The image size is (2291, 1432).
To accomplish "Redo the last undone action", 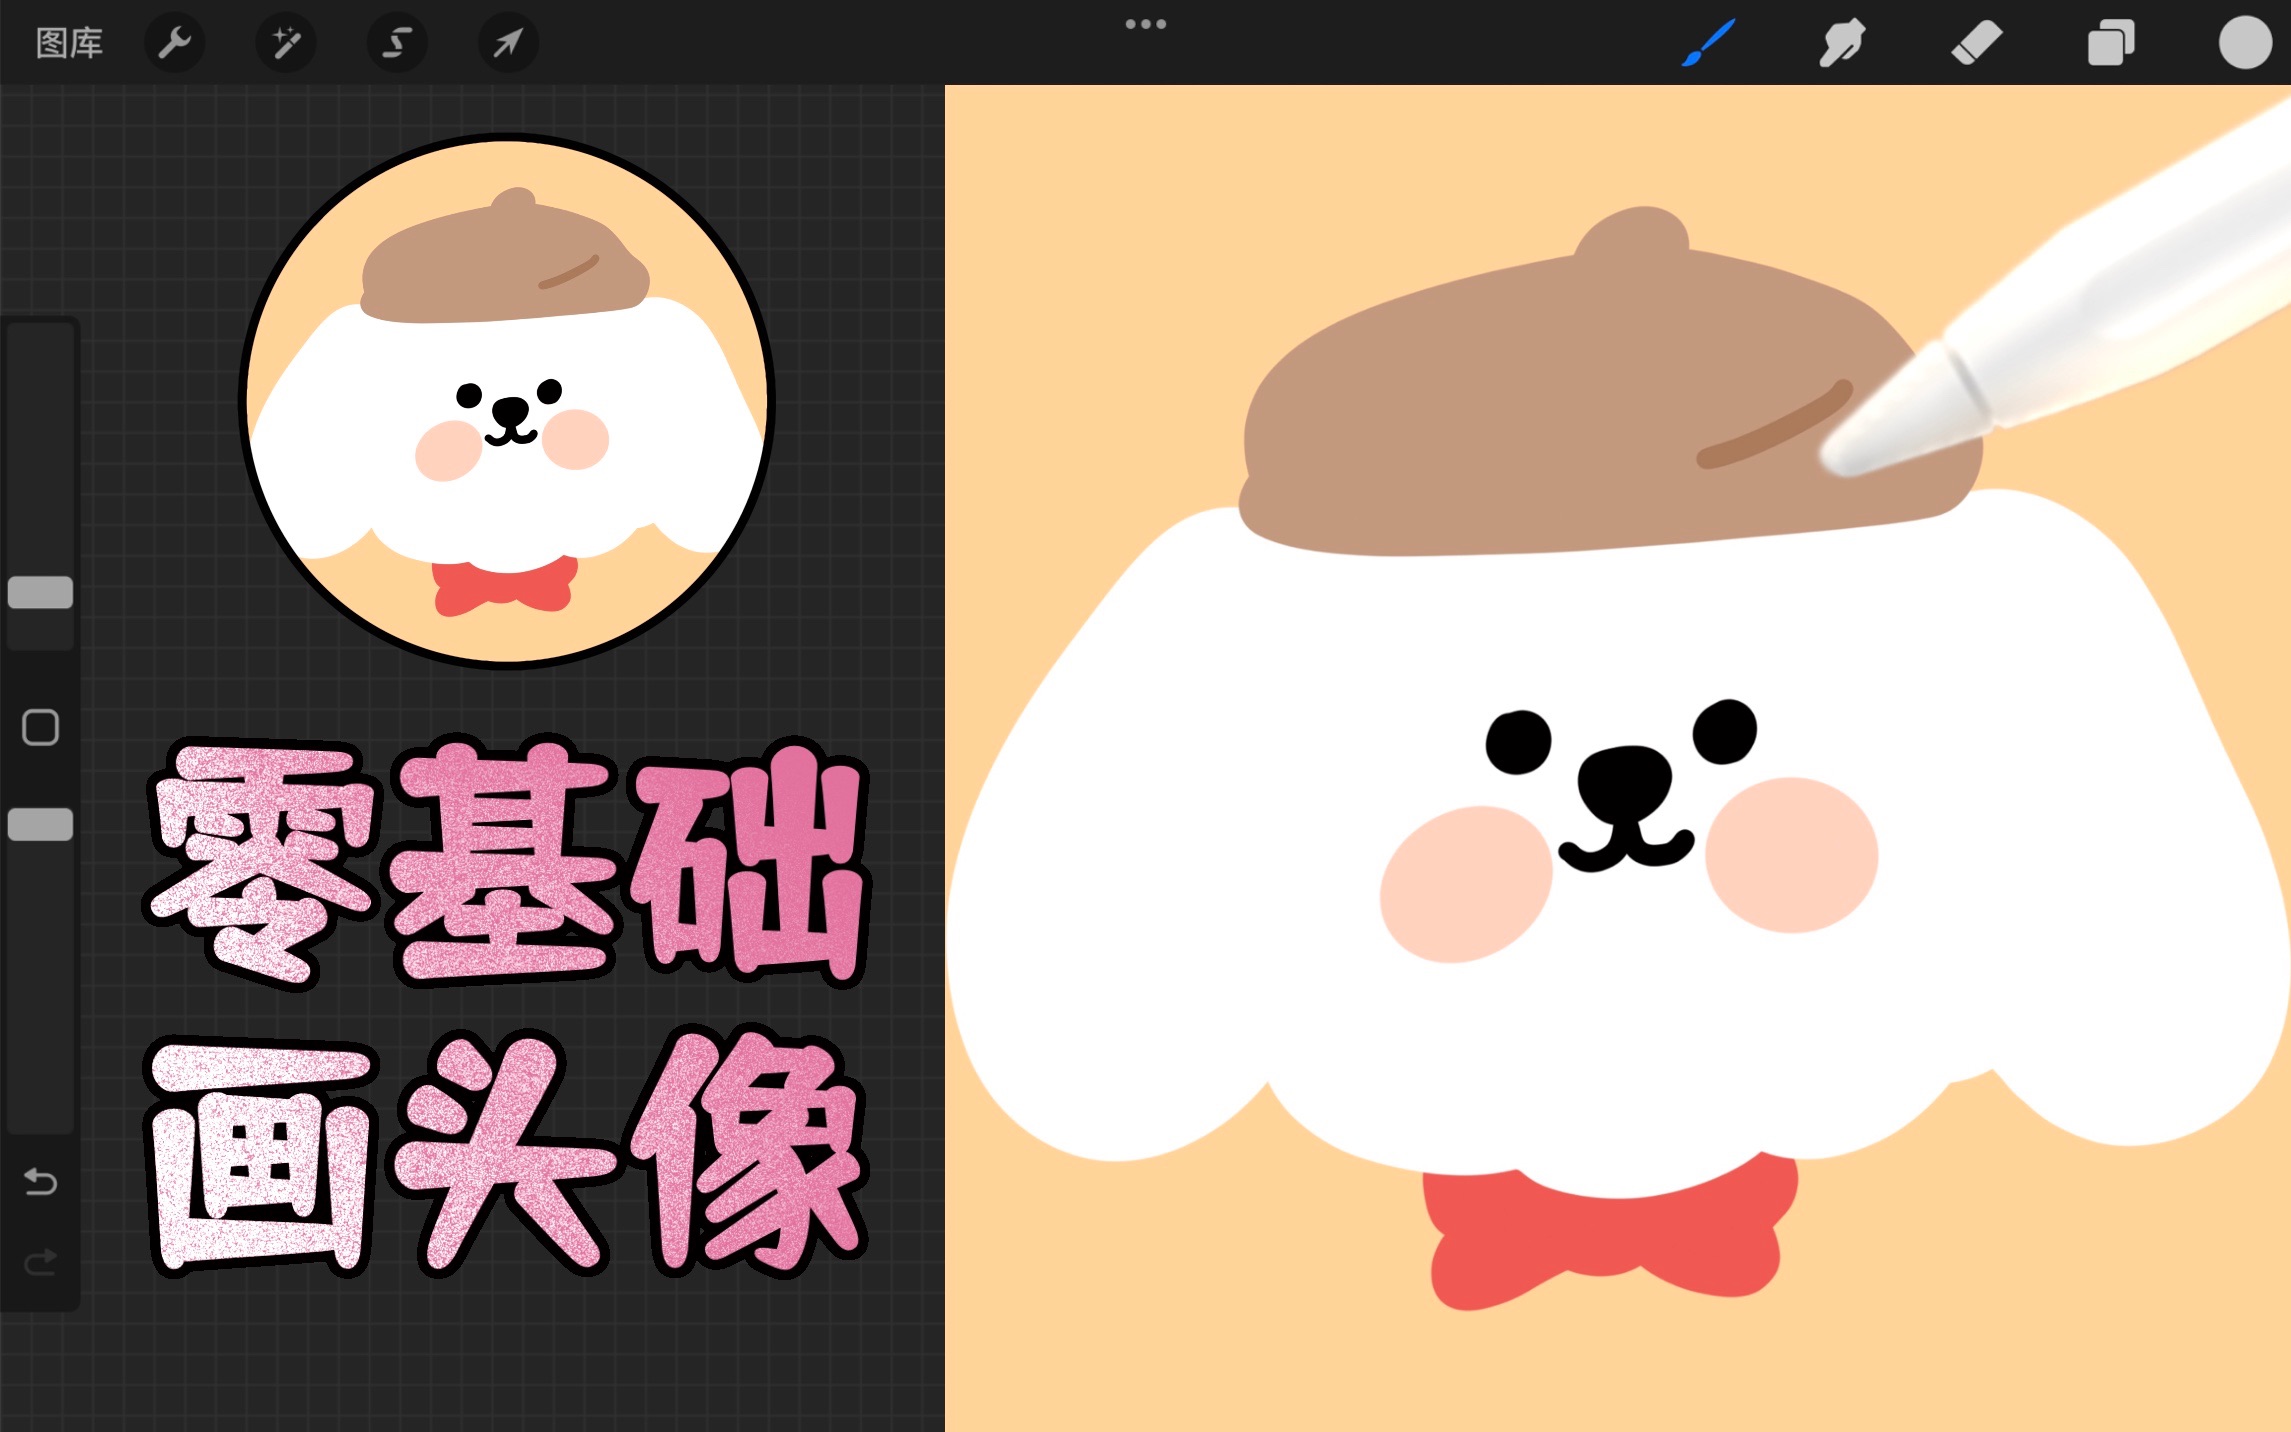I will pos(40,1262).
